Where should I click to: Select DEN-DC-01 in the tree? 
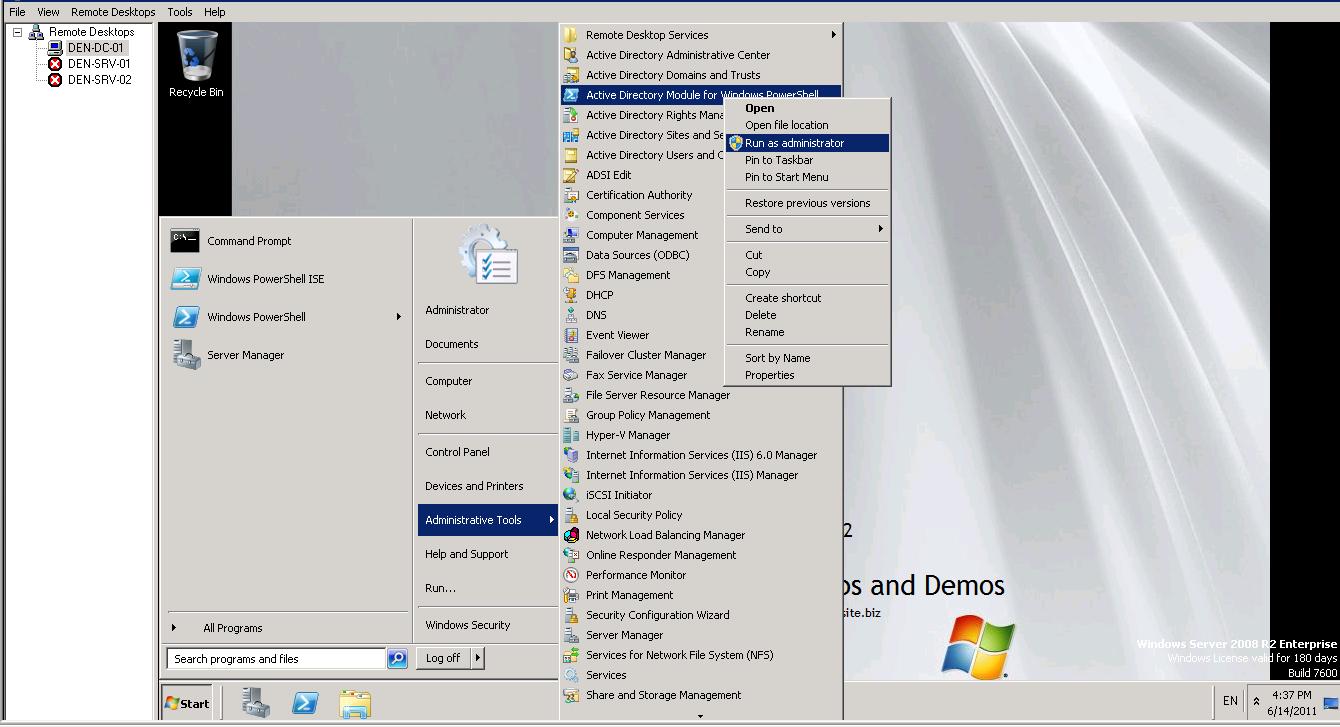coord(95,48)
